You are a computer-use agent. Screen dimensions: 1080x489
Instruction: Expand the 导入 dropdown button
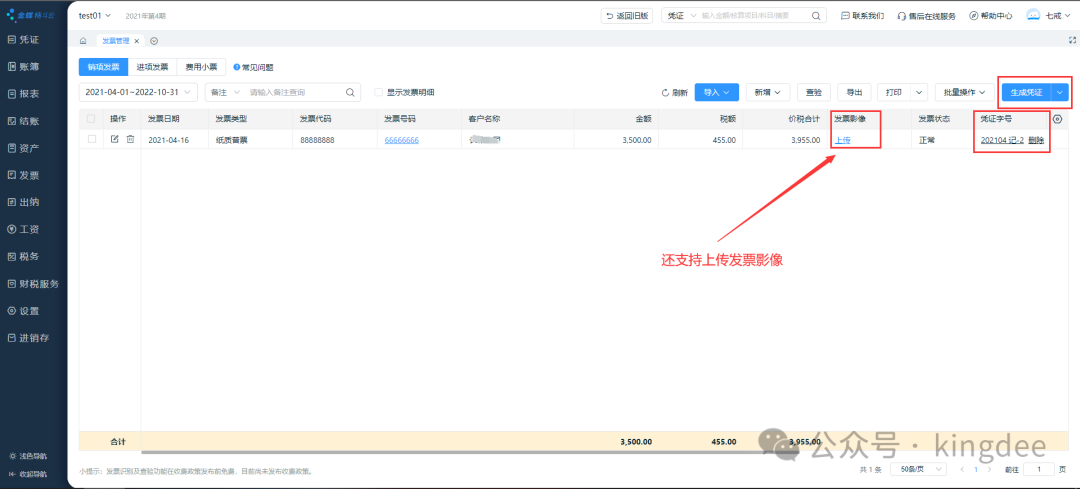[x=716, y=92]
